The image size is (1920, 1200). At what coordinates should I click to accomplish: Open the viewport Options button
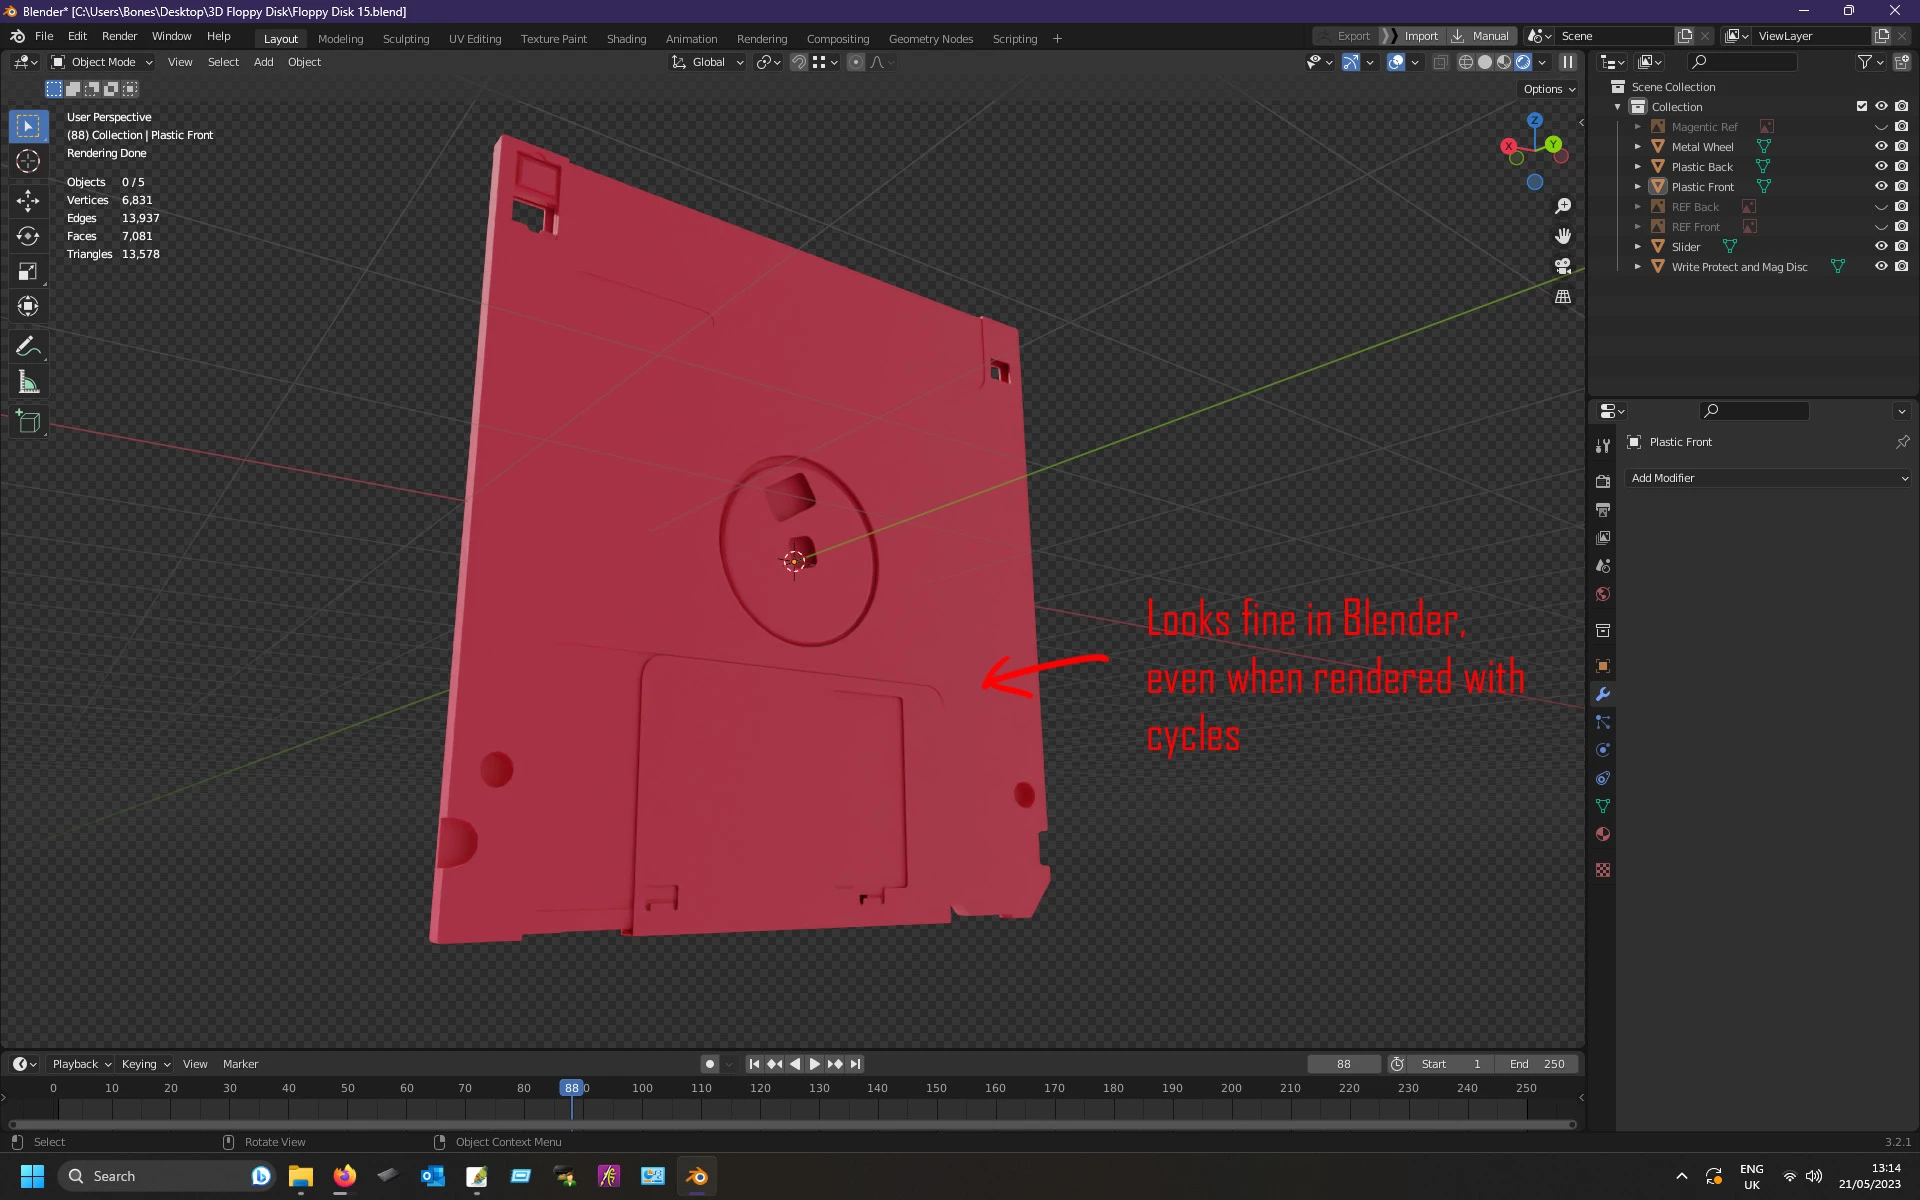coord(1548,89)
